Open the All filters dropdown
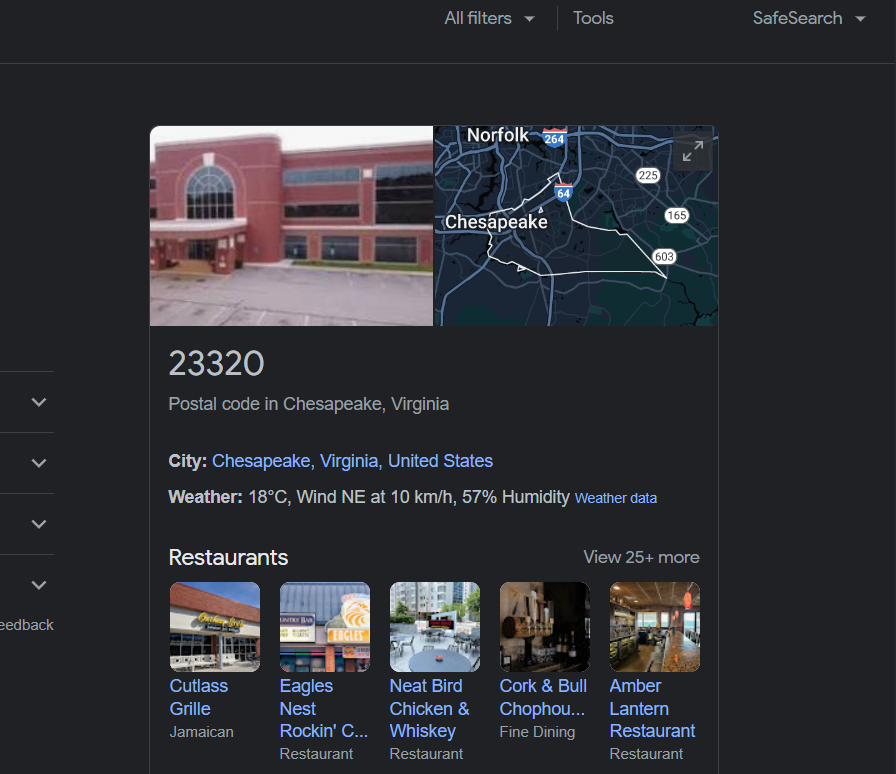The image size is (896, 774). [490, 18]
